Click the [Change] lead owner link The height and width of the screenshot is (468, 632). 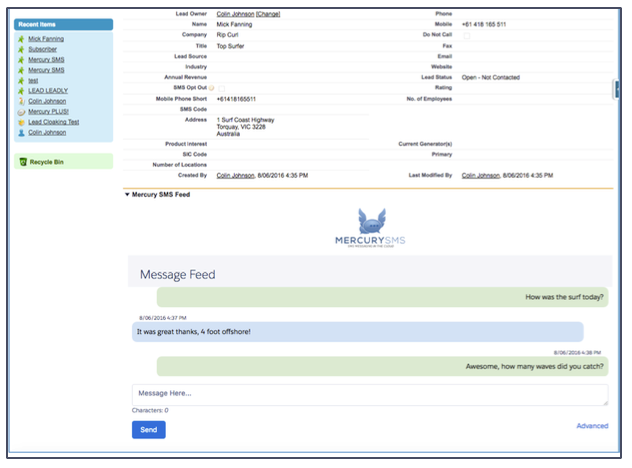point(268,14)
